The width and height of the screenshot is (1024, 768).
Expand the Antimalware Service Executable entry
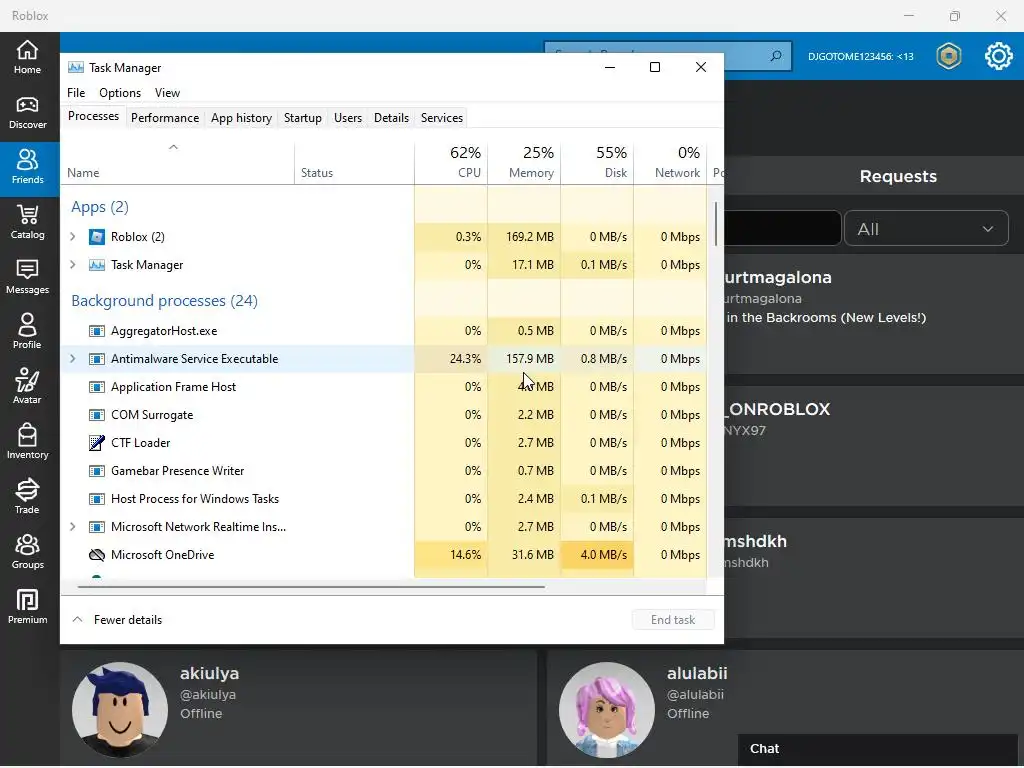72,359
